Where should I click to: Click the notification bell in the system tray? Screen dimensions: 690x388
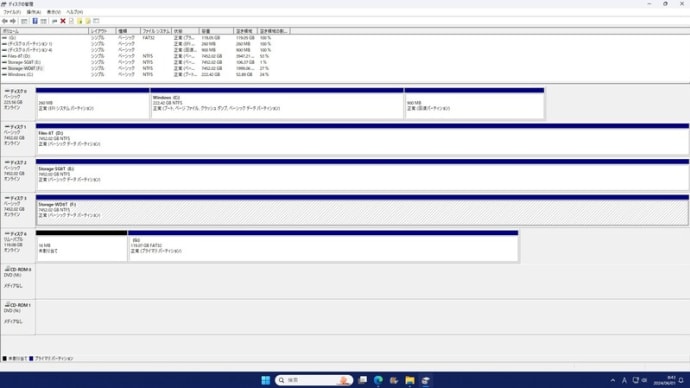click(x=681, y=380)
